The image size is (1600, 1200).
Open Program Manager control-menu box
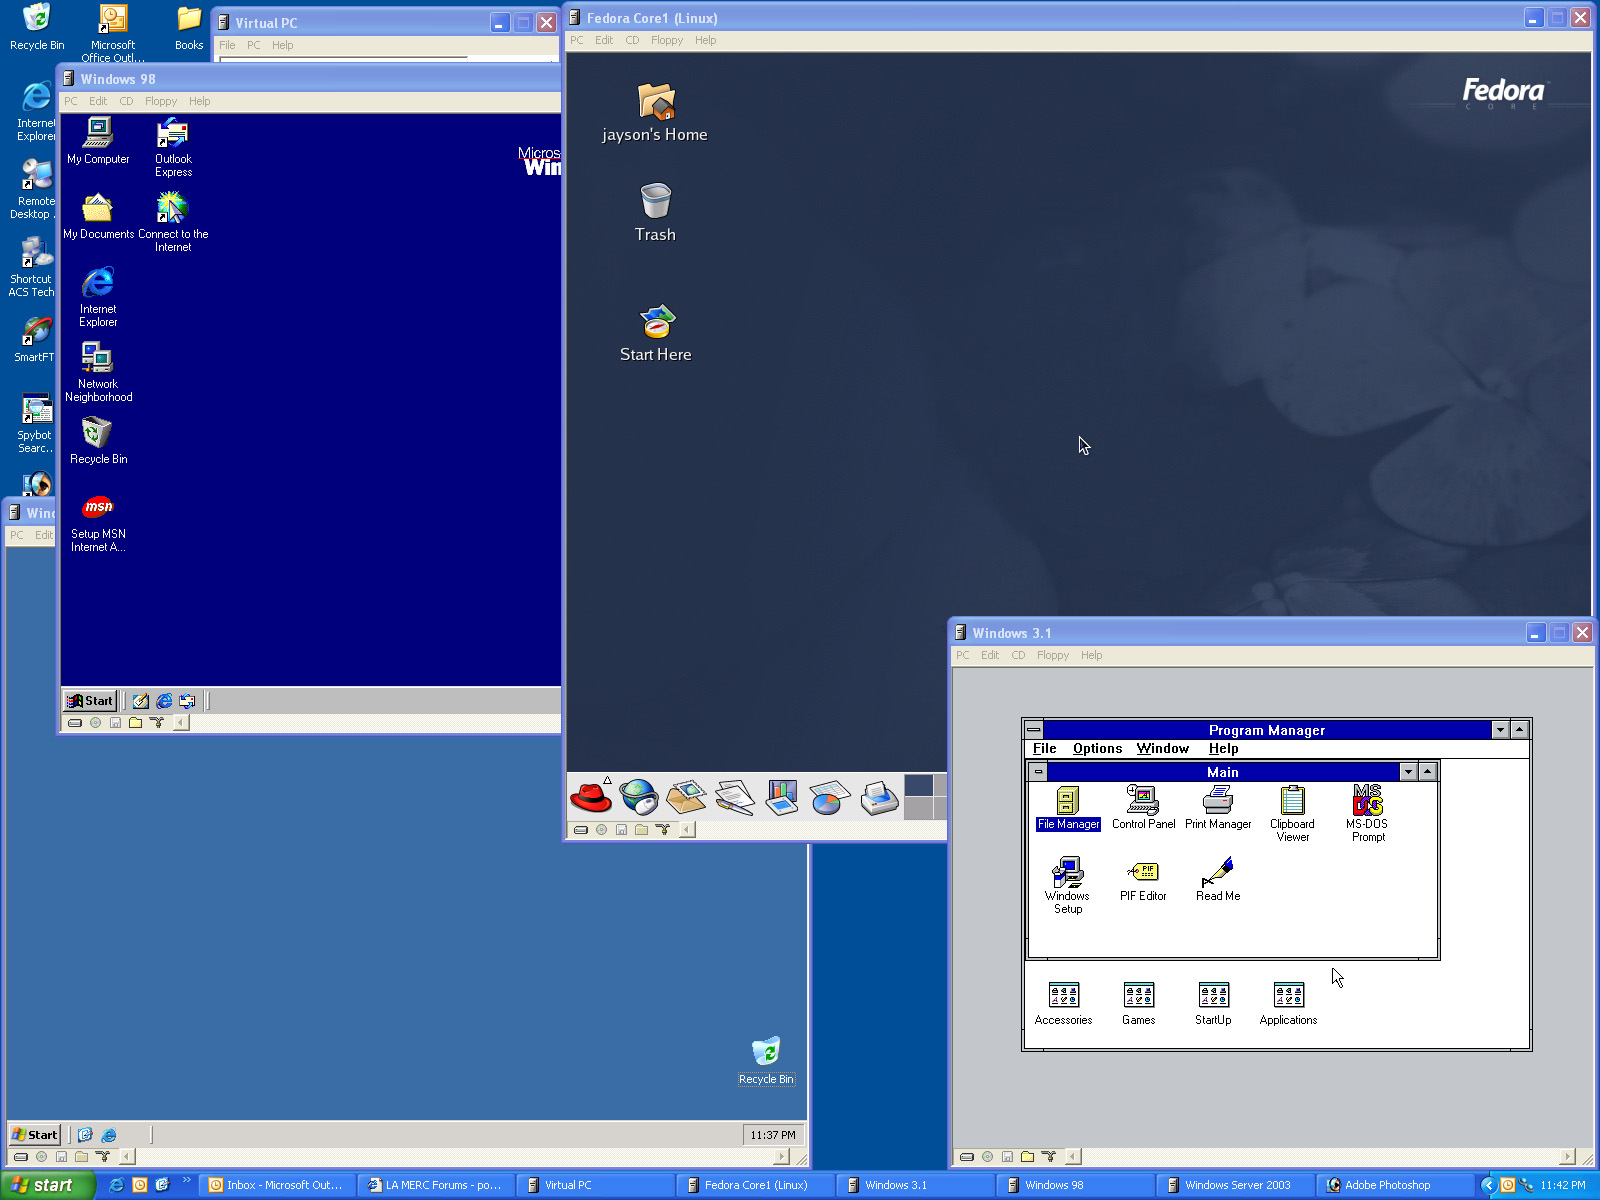click(1034, 730)
